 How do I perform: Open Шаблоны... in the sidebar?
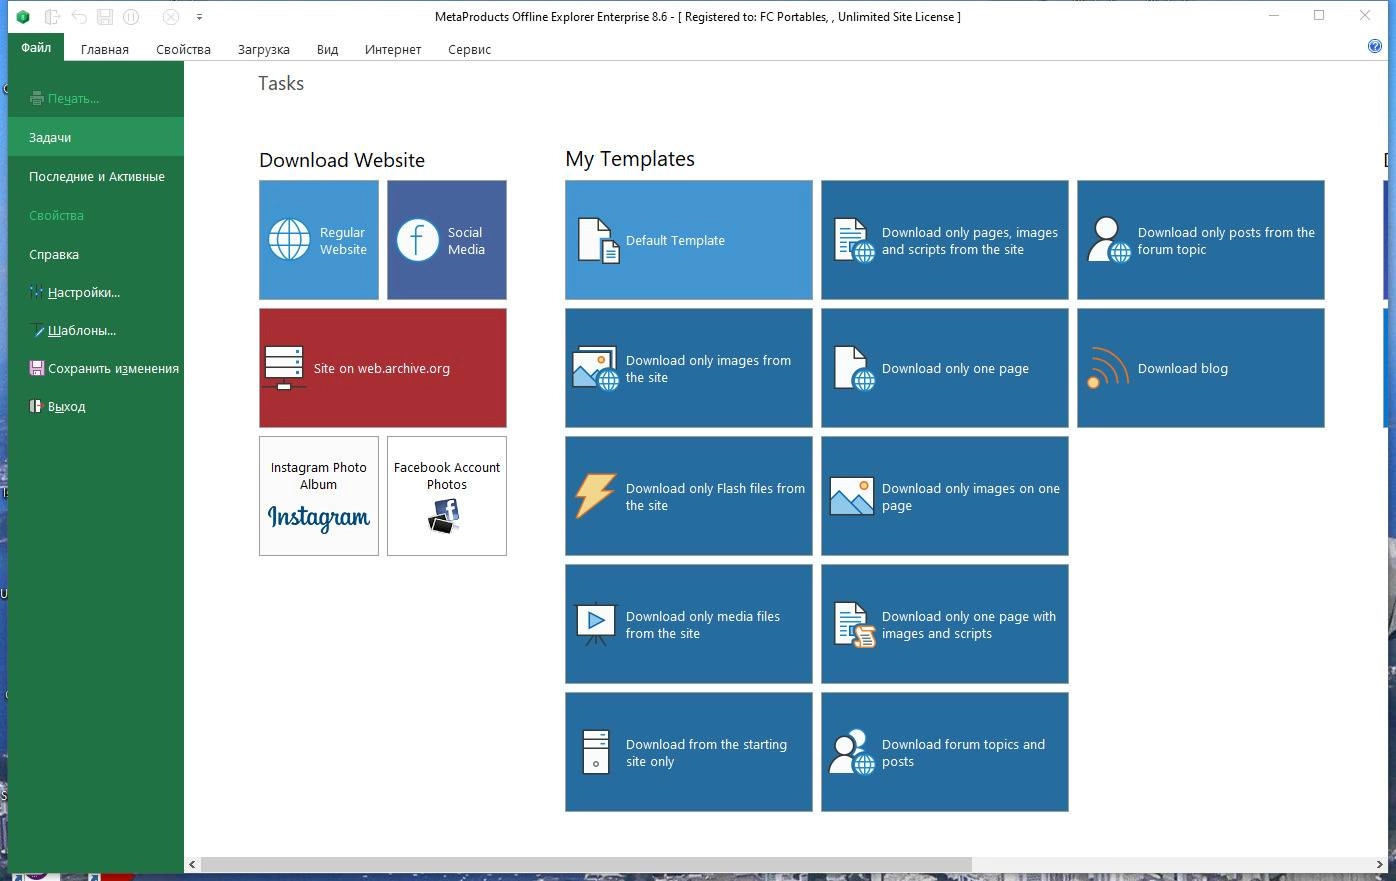pyautogui.click(x=96, y=330)
